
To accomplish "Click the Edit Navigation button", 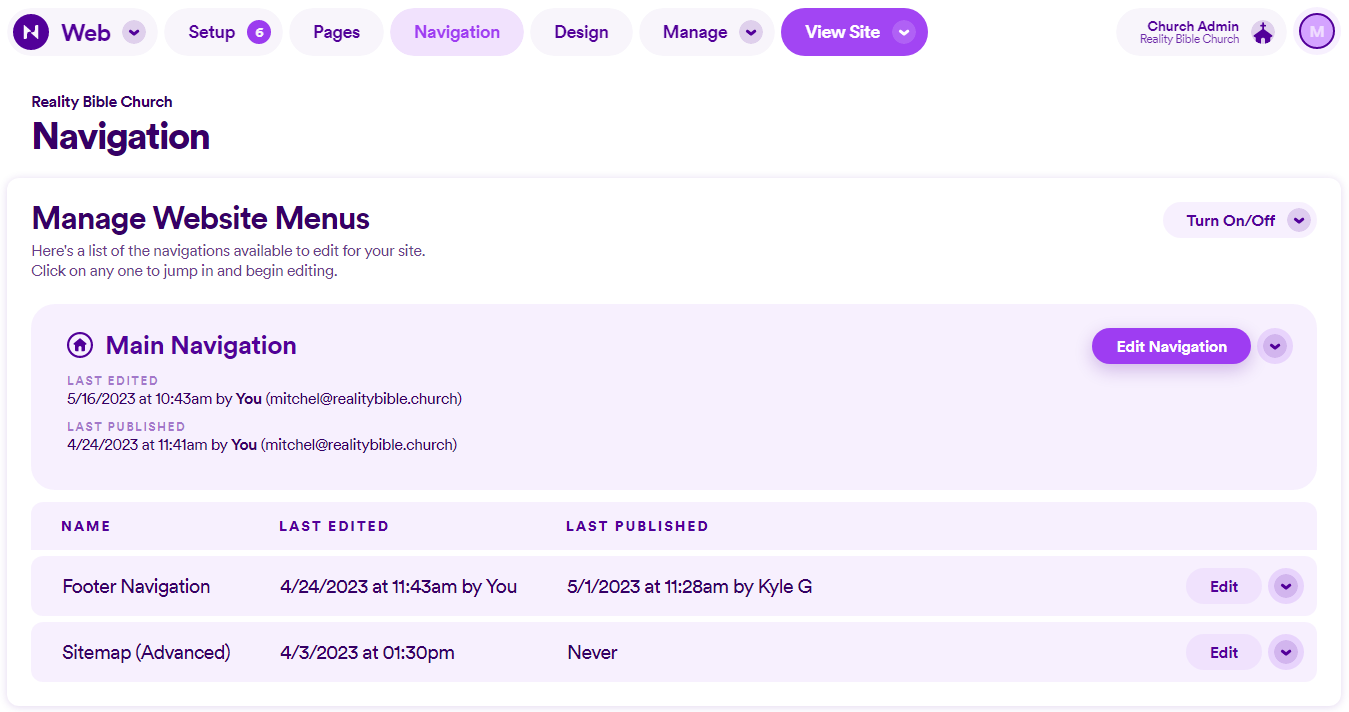I will coord(1170,345).
